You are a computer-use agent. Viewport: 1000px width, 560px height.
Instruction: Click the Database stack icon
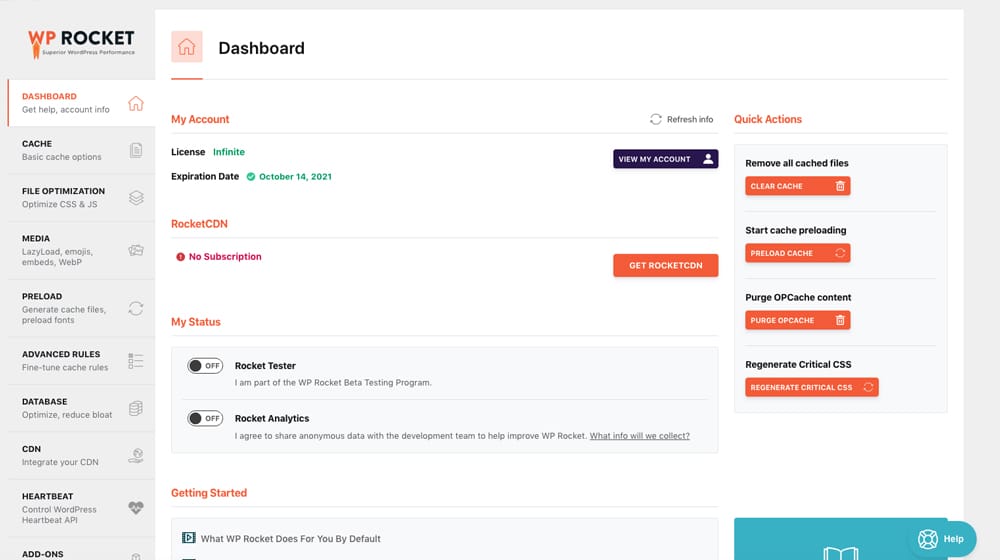[136, 408]
